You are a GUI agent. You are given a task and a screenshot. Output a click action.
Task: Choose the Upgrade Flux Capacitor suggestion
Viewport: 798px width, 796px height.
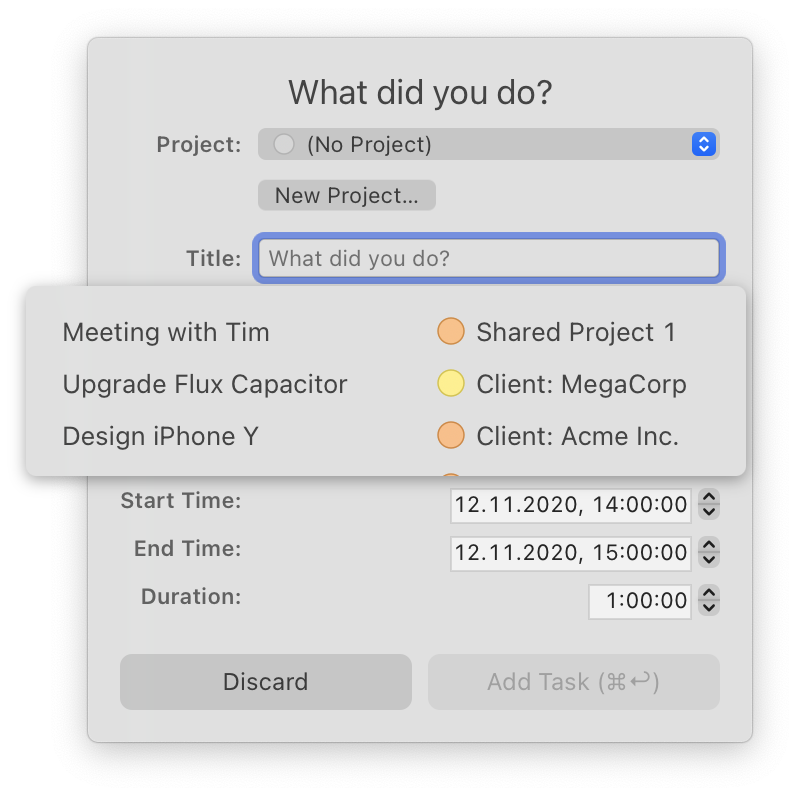point(205,384)
